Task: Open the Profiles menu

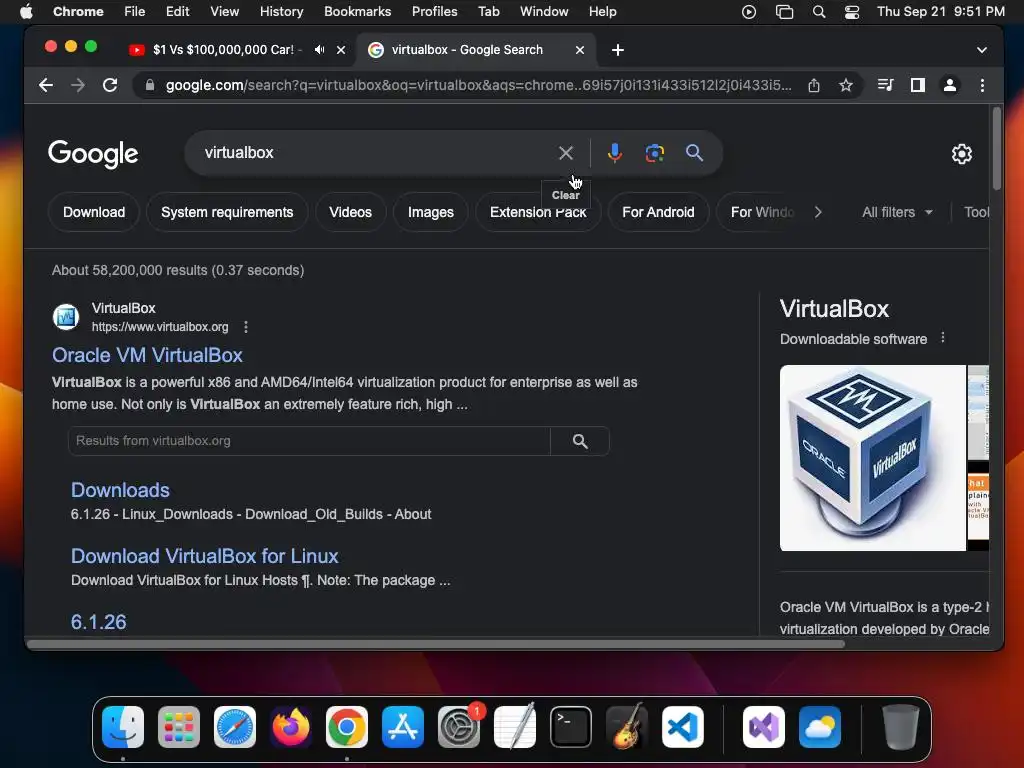Action: coord(434,11)
